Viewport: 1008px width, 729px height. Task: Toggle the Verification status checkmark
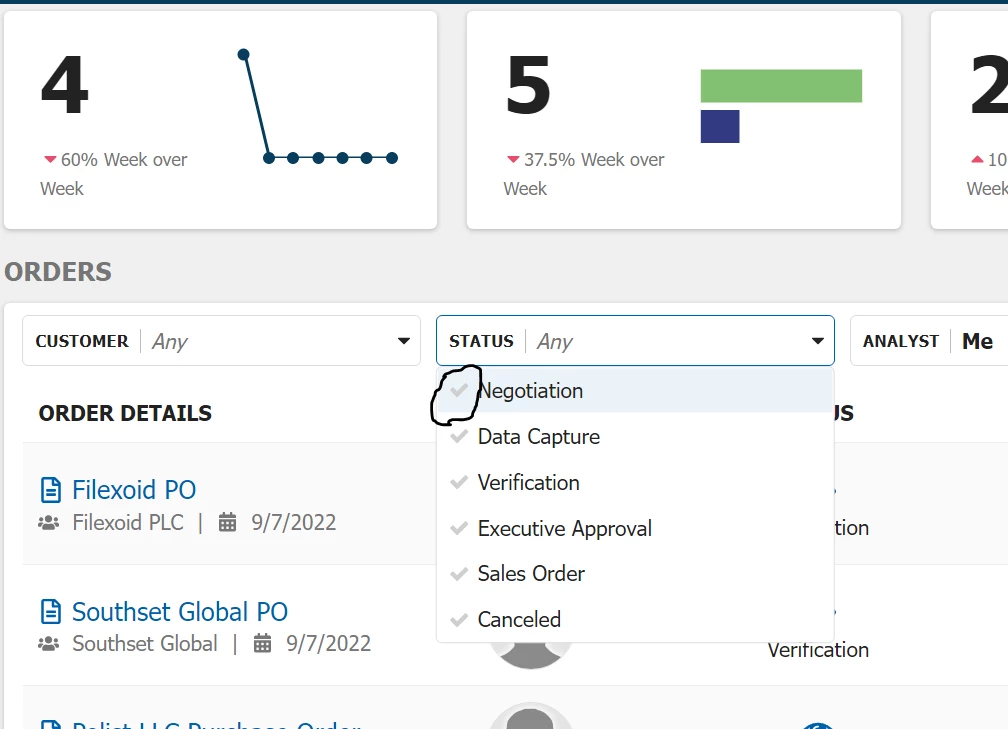click(x=459, y=482)
